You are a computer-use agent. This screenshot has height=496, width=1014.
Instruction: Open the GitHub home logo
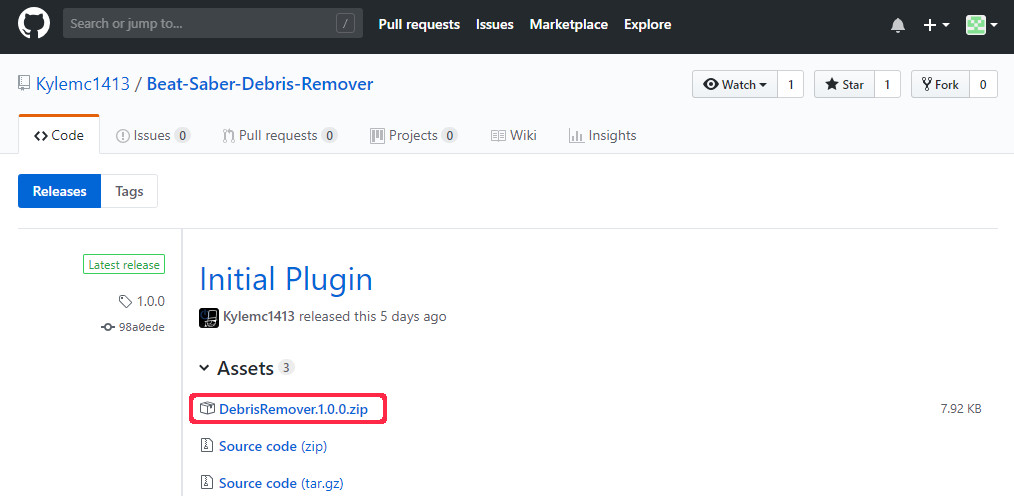pos(34,24)
